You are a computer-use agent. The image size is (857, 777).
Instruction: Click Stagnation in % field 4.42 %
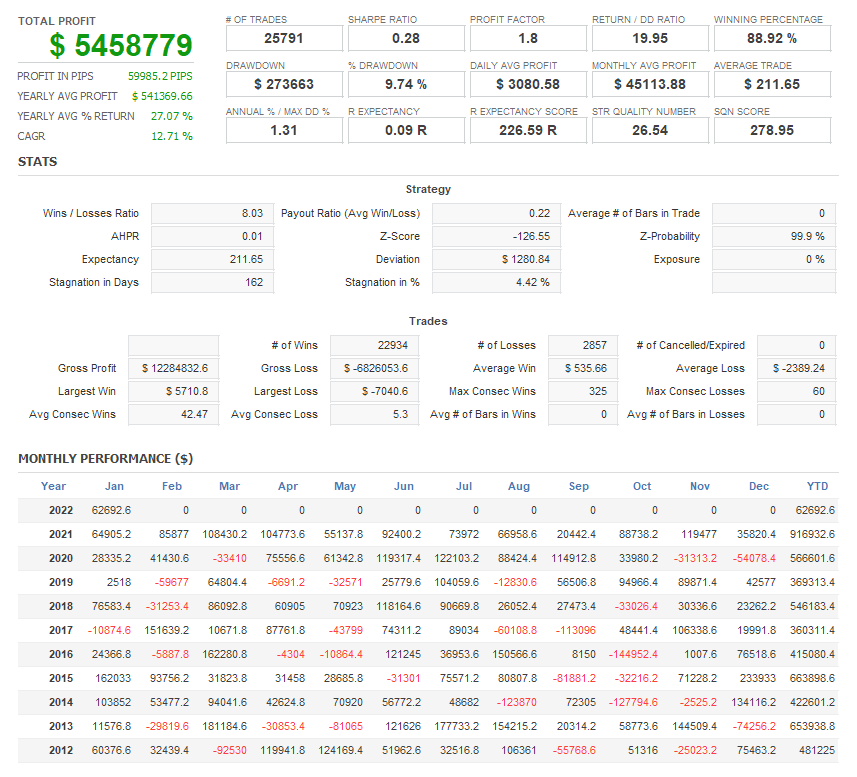[x=497, y=282]
